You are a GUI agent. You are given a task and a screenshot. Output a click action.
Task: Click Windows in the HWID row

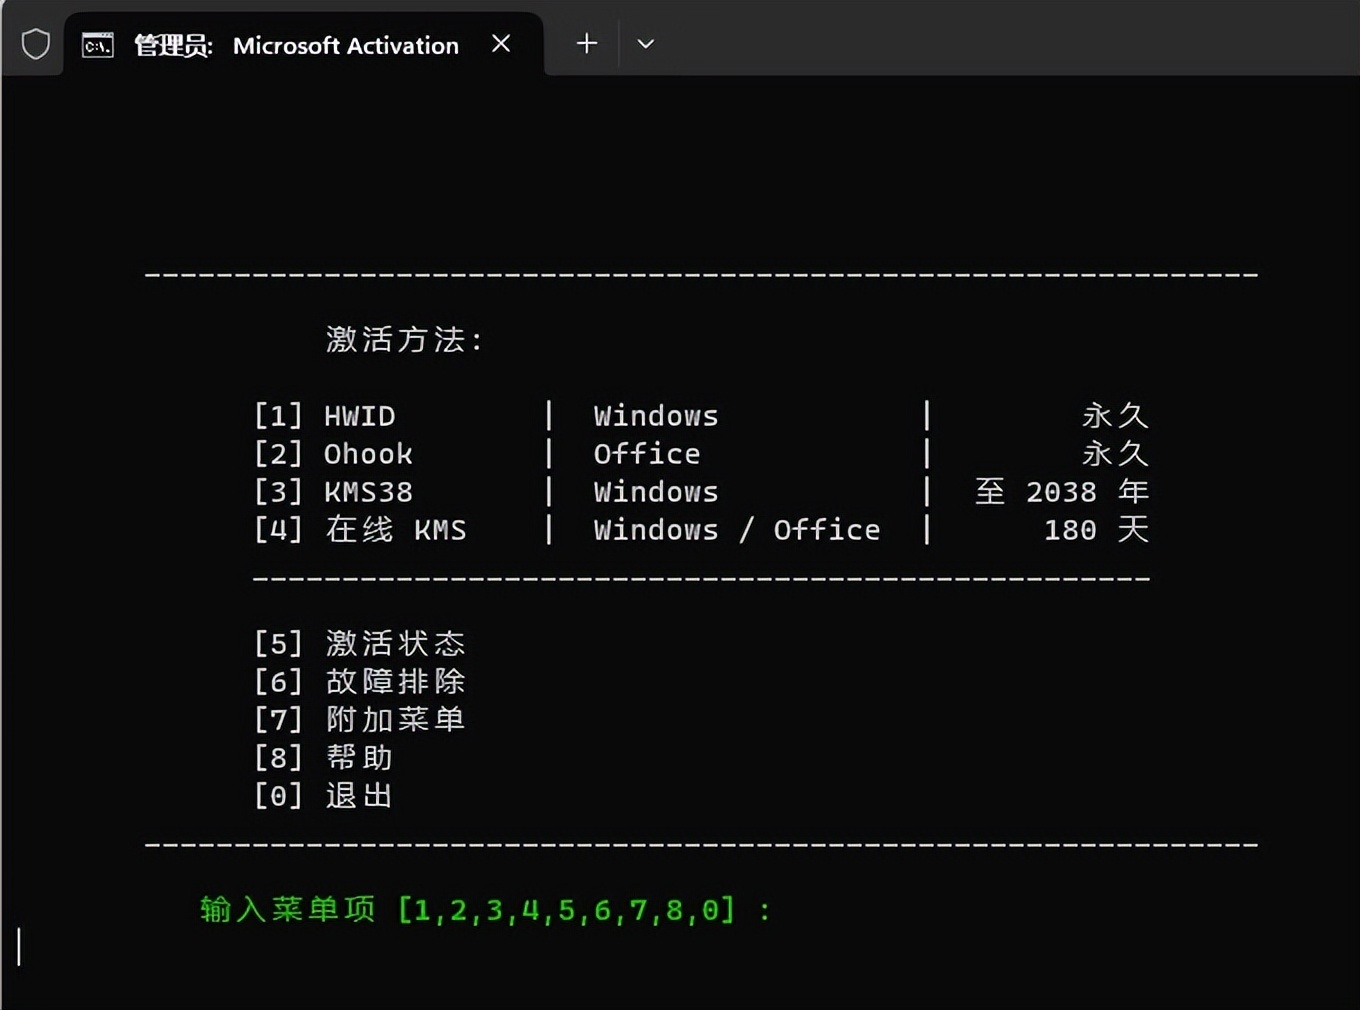(656, 416)
